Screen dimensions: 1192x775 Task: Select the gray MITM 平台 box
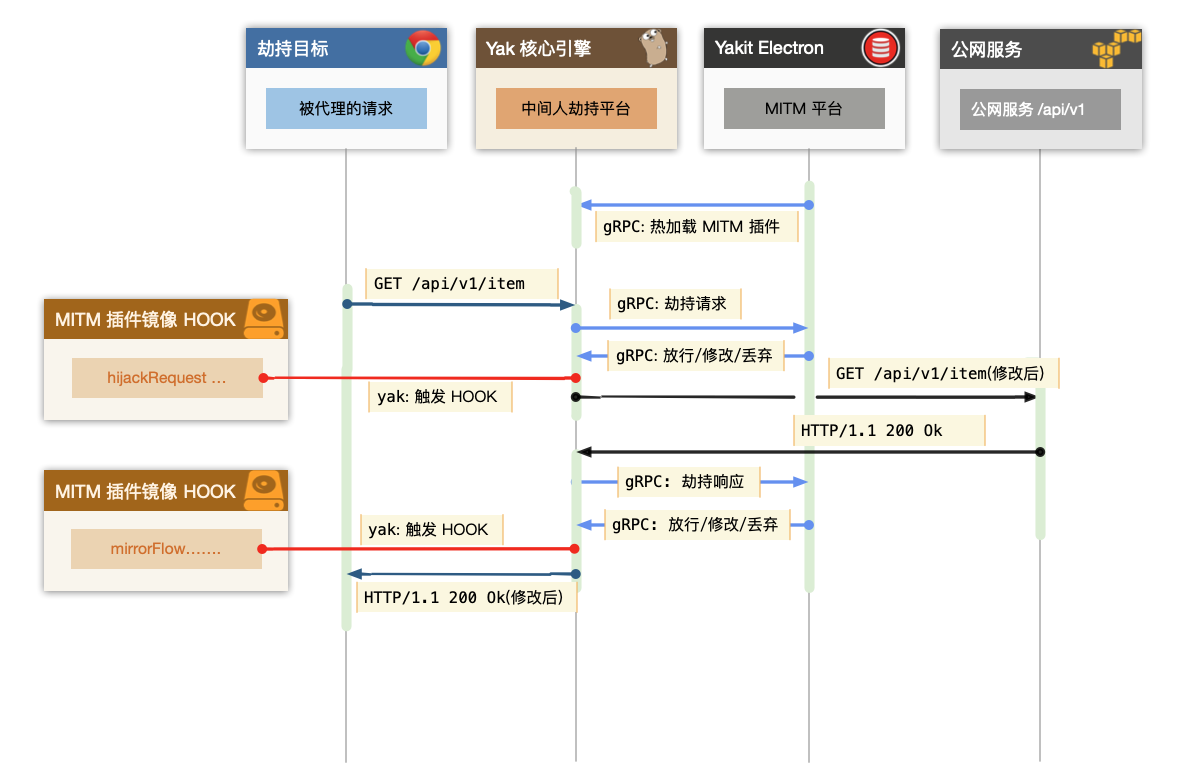[804, 109]
